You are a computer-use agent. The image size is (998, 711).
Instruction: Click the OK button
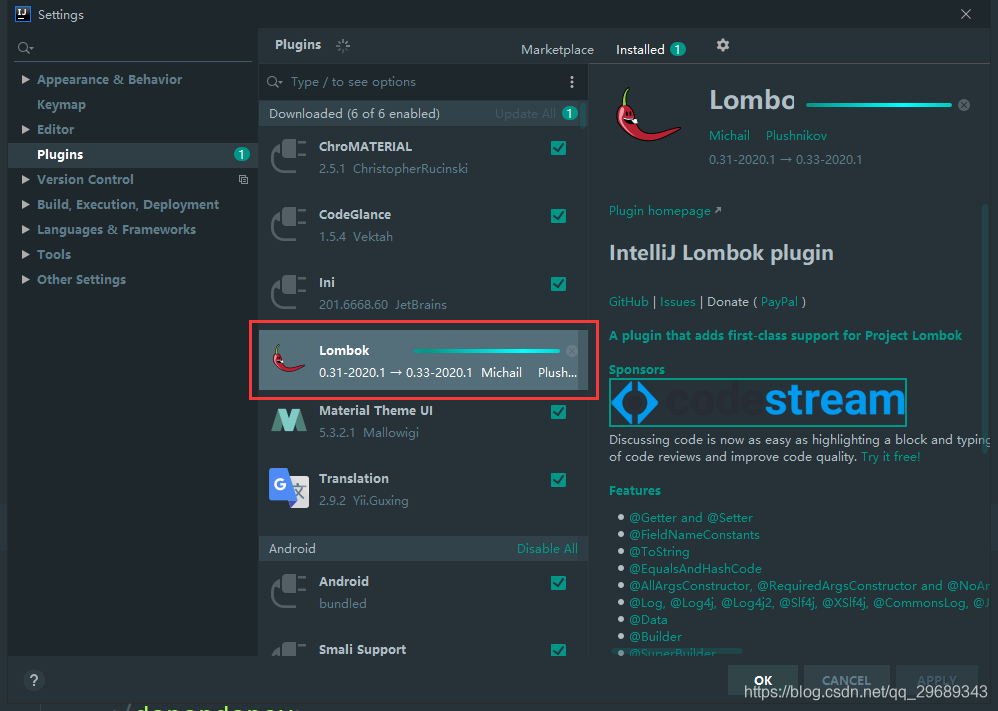[x=763, y=680]
